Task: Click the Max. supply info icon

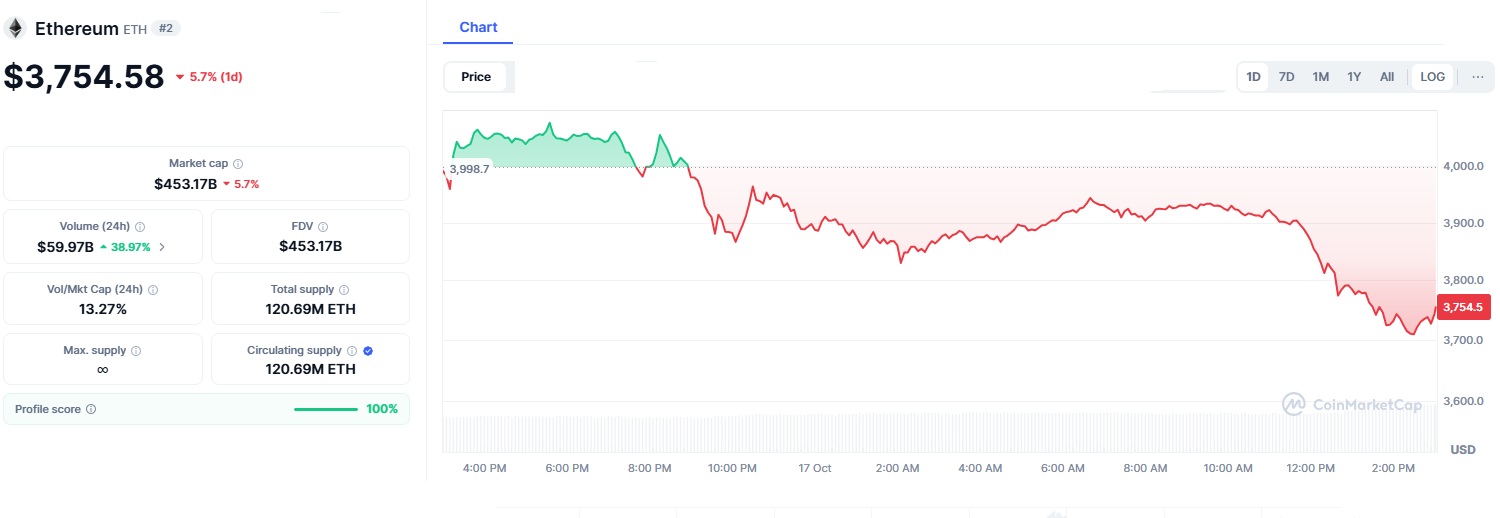Action: (136, 352)
